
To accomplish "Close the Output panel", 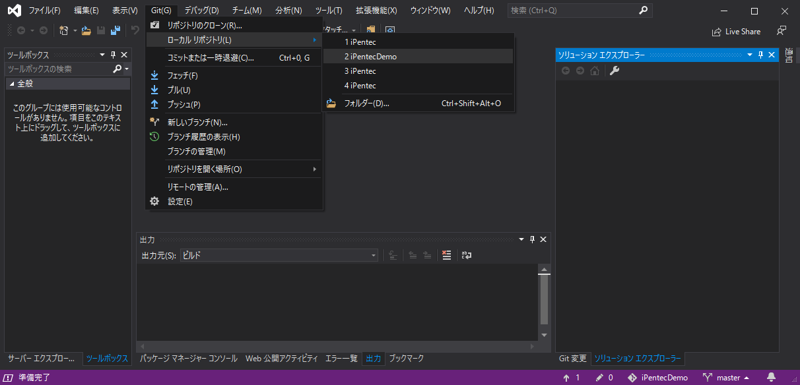I will (543, 240).
